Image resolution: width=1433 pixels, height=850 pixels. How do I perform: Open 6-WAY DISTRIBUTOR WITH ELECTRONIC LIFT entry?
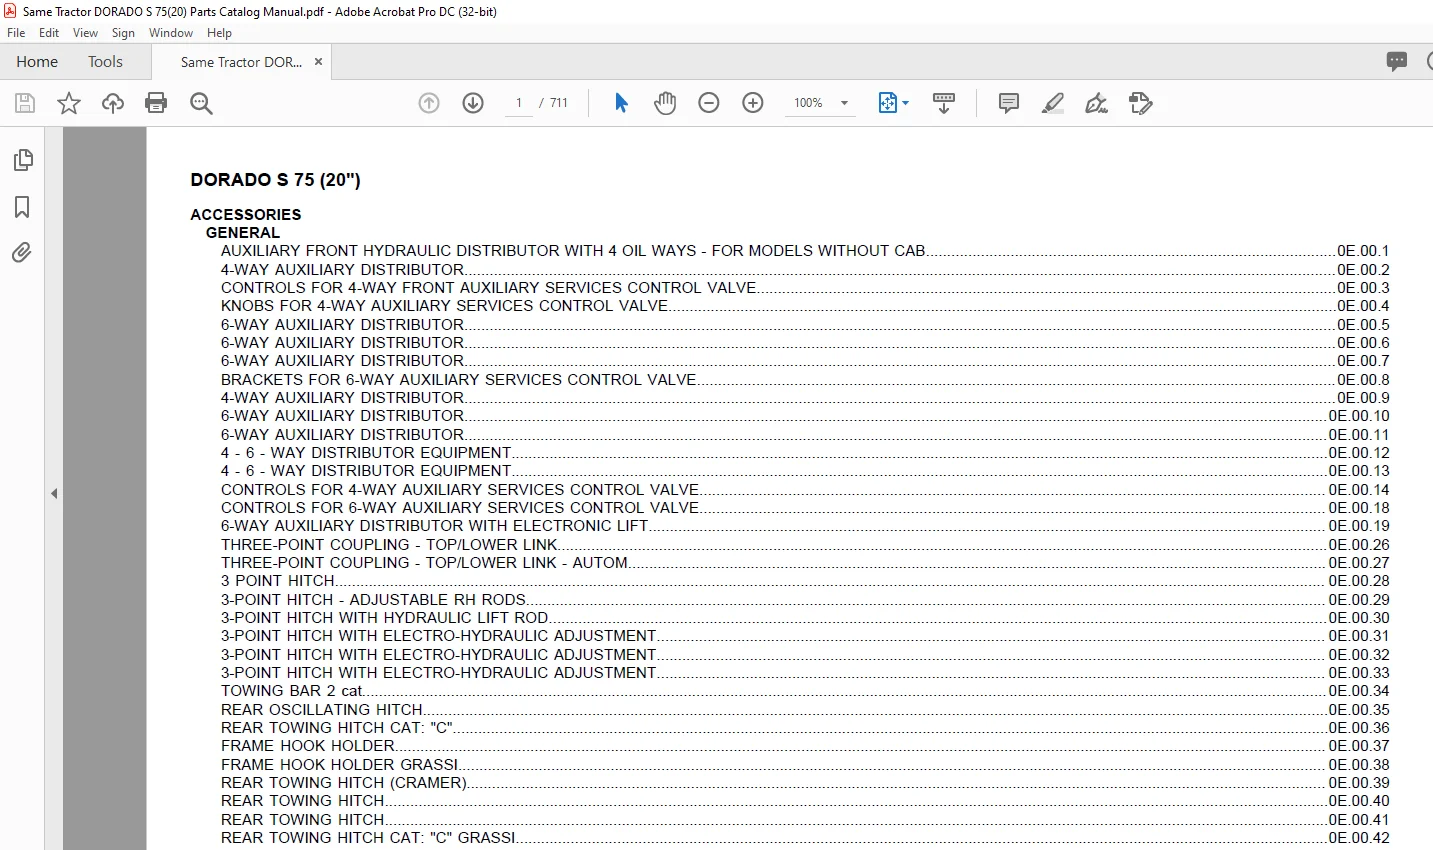435,526
